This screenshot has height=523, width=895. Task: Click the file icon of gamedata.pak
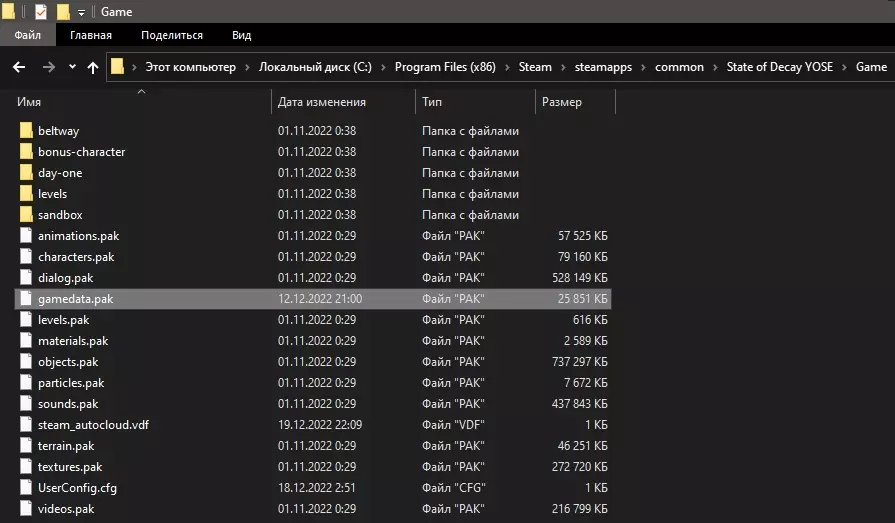[26, 299]
